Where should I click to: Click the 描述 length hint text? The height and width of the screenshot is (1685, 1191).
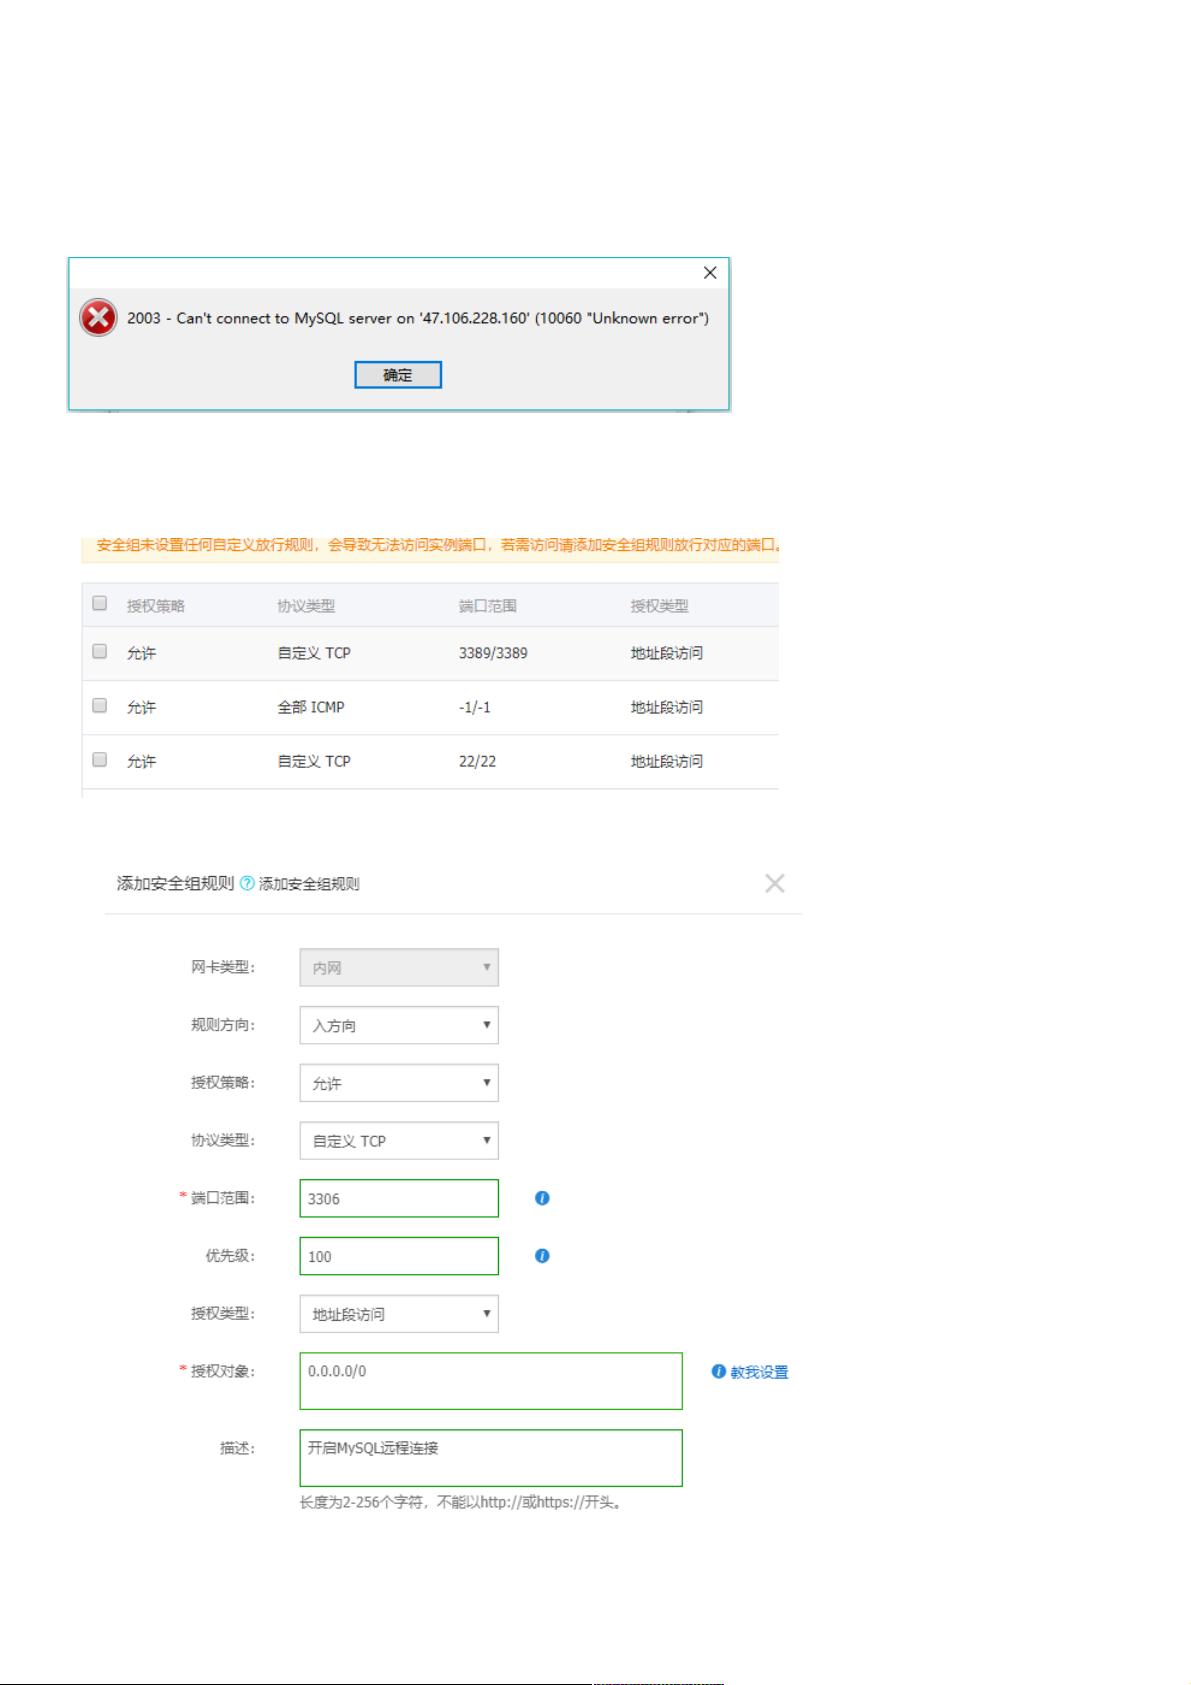pyautogui.click(x=461, y=1502)
